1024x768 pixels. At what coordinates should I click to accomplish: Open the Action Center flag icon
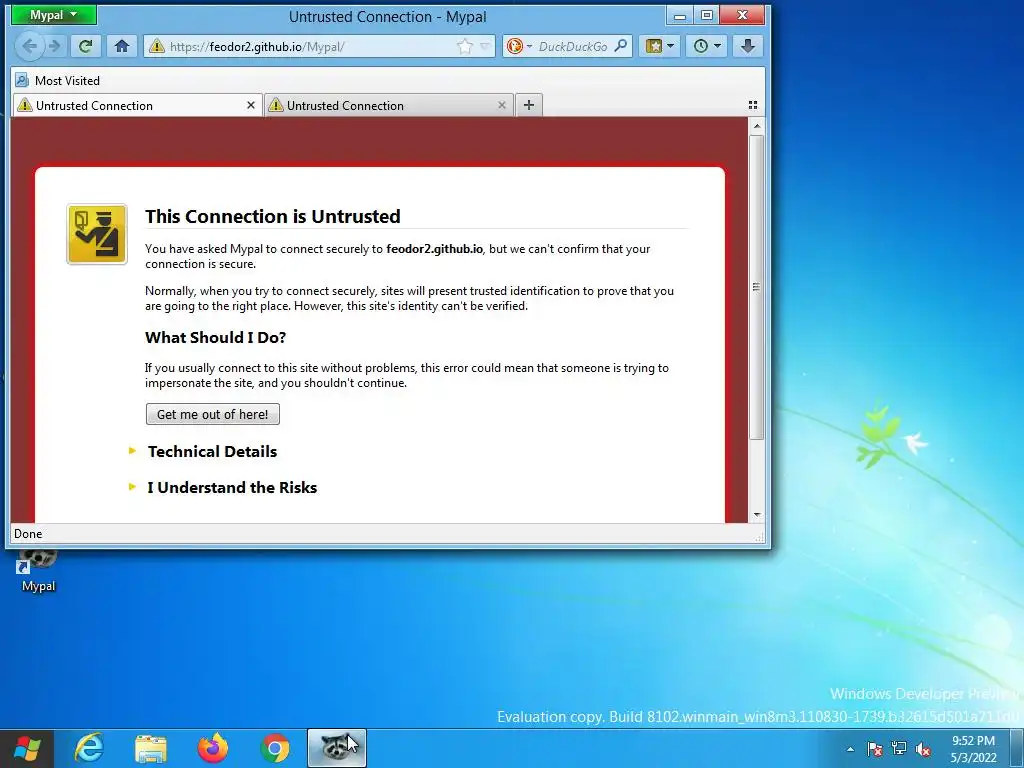tap(875, 749)
